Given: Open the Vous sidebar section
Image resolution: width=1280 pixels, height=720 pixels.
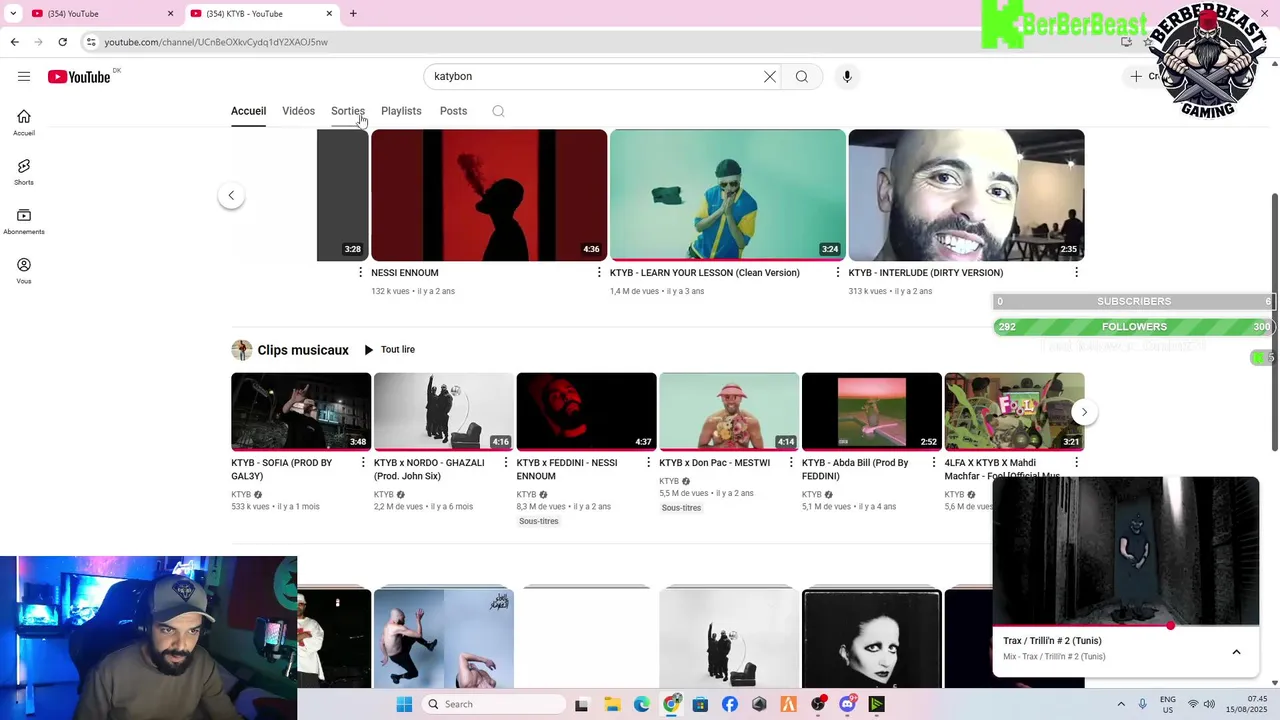Looking at the screenshot, I should point(24,271).
